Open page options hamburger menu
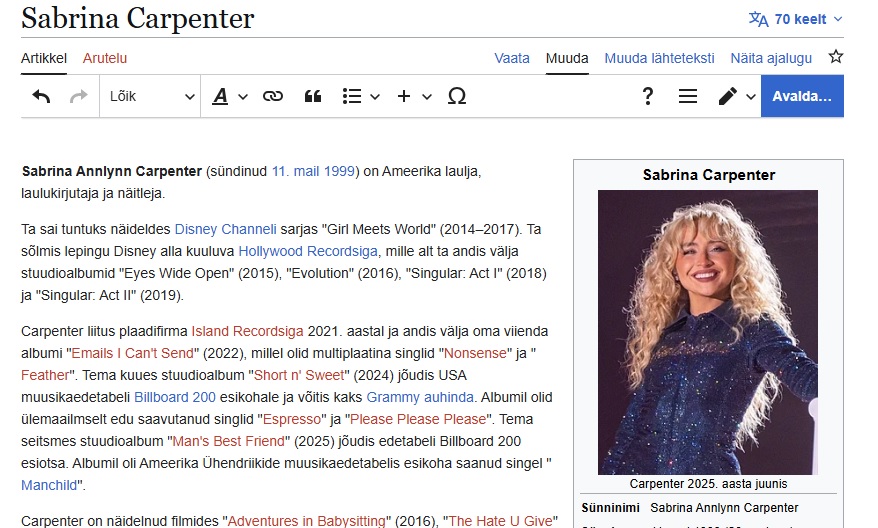 point(687,96)
